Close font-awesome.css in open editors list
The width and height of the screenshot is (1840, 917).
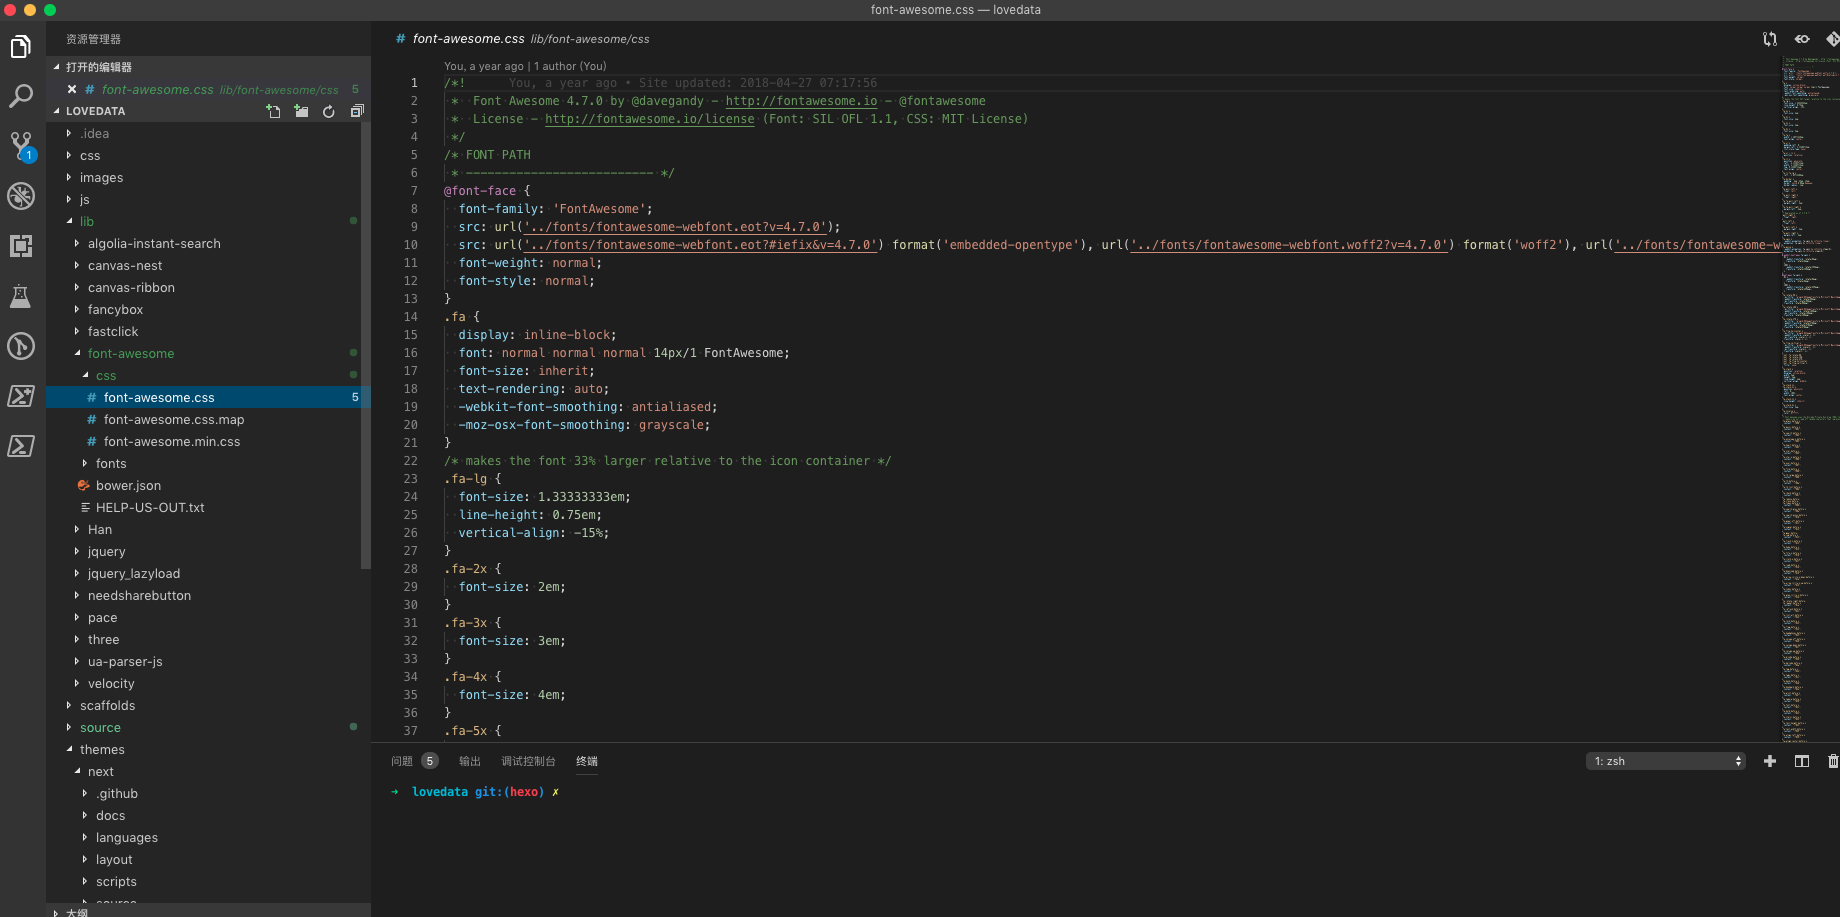click(x=72, y=89)
